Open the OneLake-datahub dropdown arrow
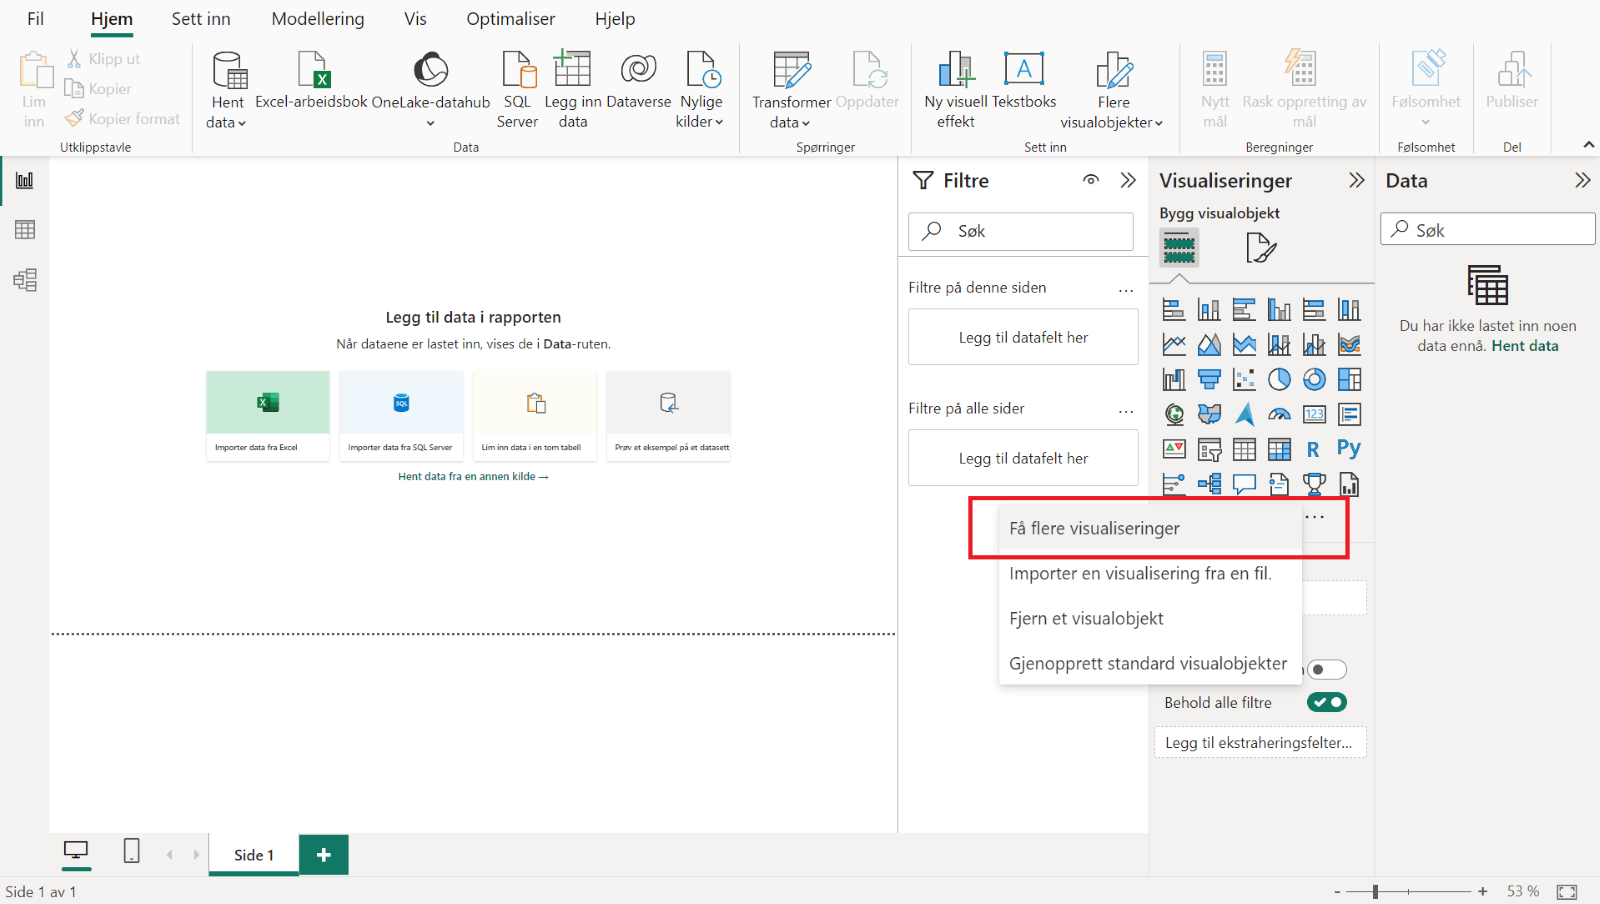Screen dimensions: 1600x904 pos(431,123)
